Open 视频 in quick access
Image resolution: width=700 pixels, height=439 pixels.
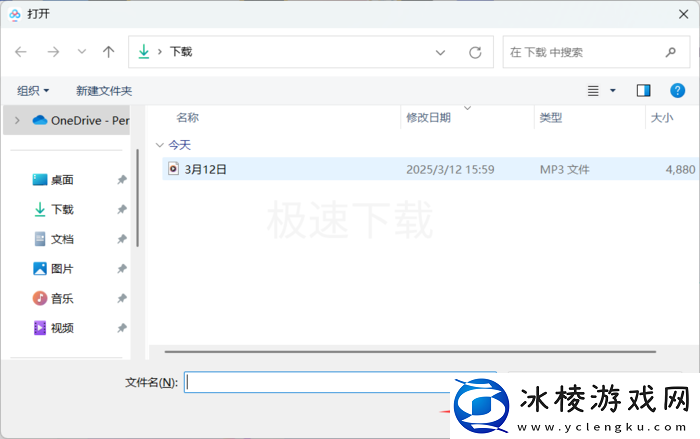tap(62, 328)
